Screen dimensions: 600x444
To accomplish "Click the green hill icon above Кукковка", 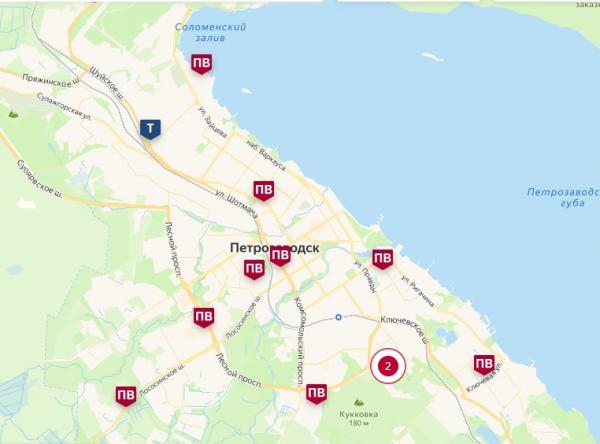I will [x=359, y=402].
